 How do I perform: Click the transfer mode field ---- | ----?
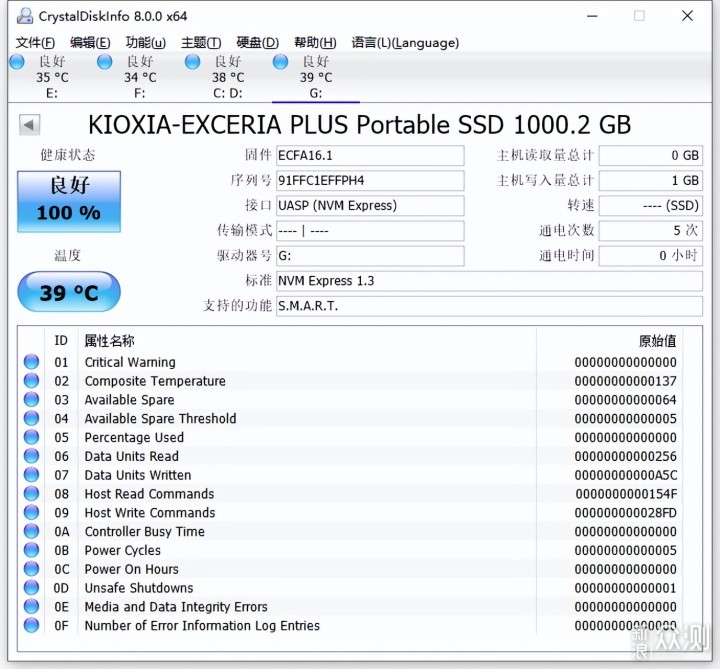(x=370, y=230)
